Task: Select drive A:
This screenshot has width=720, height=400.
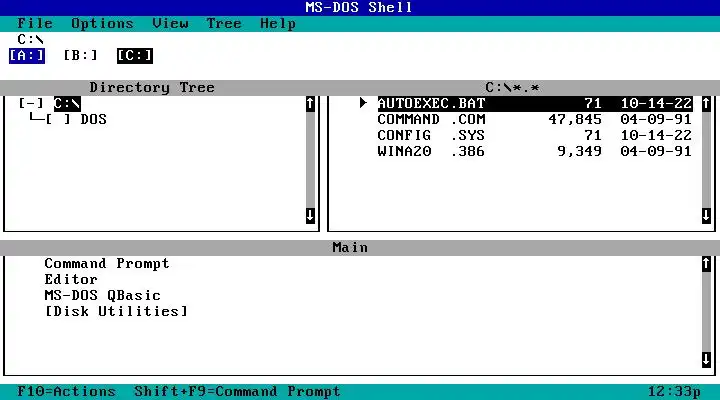Action: tap(27, 56)
